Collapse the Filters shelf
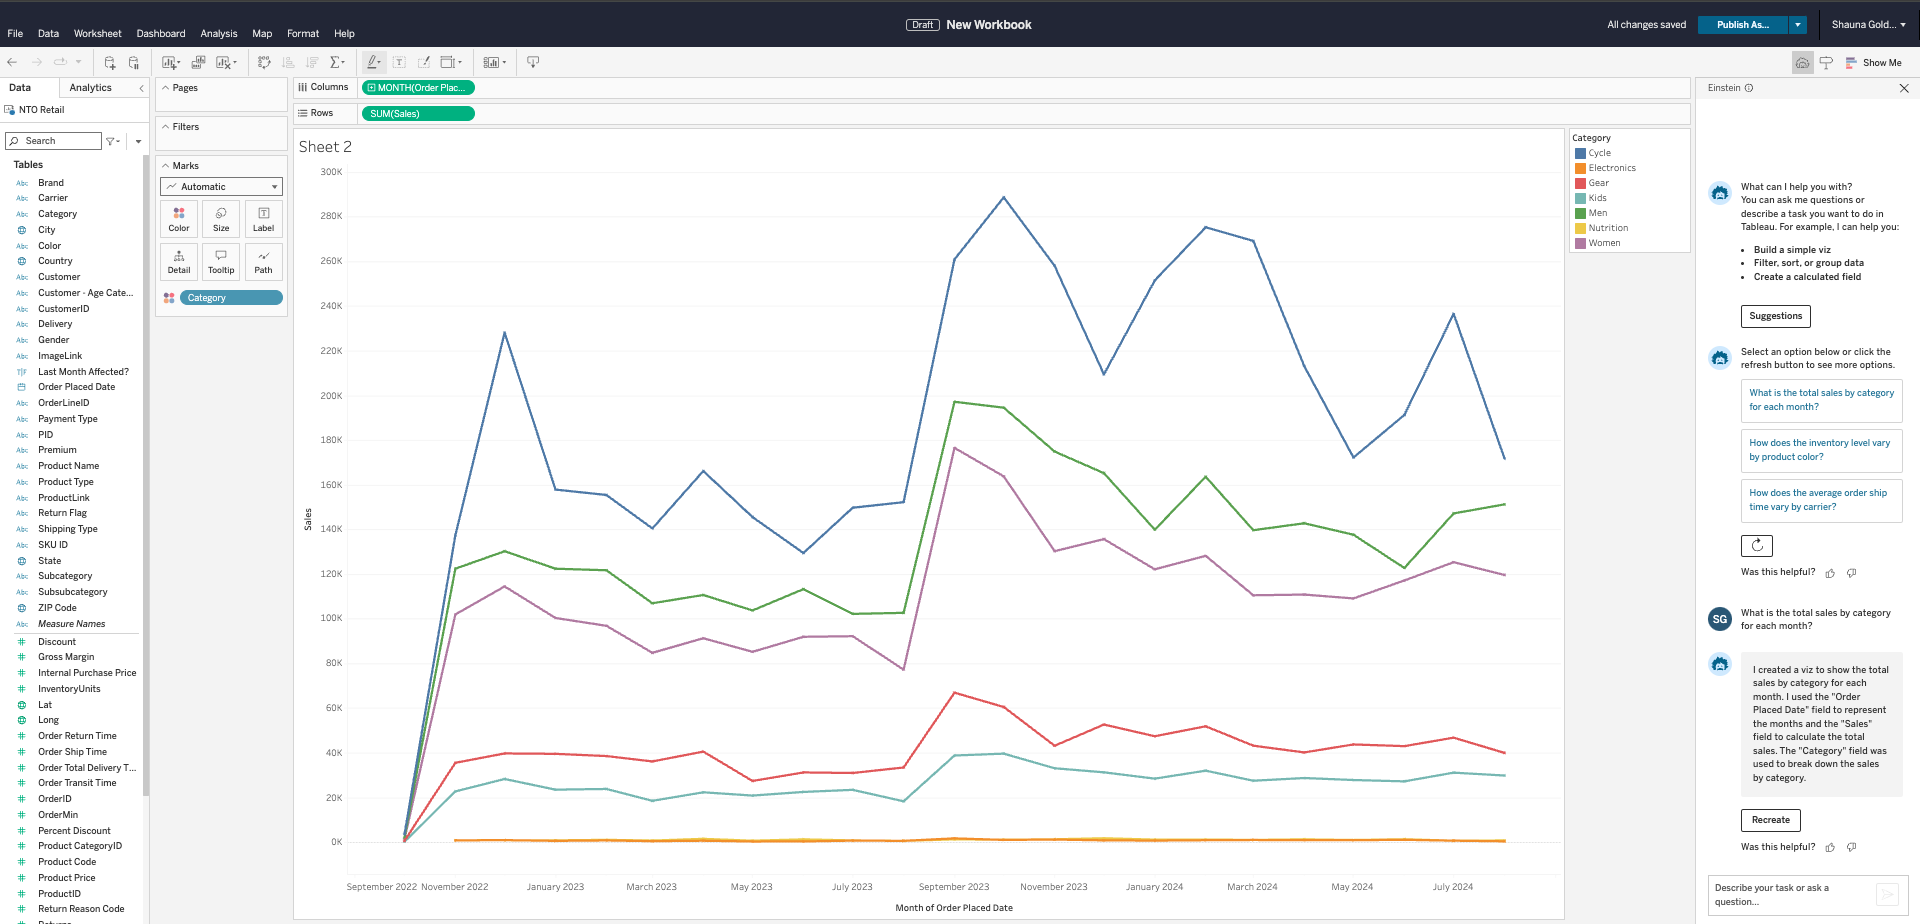Screen dimensions: 1920x924 165,127
